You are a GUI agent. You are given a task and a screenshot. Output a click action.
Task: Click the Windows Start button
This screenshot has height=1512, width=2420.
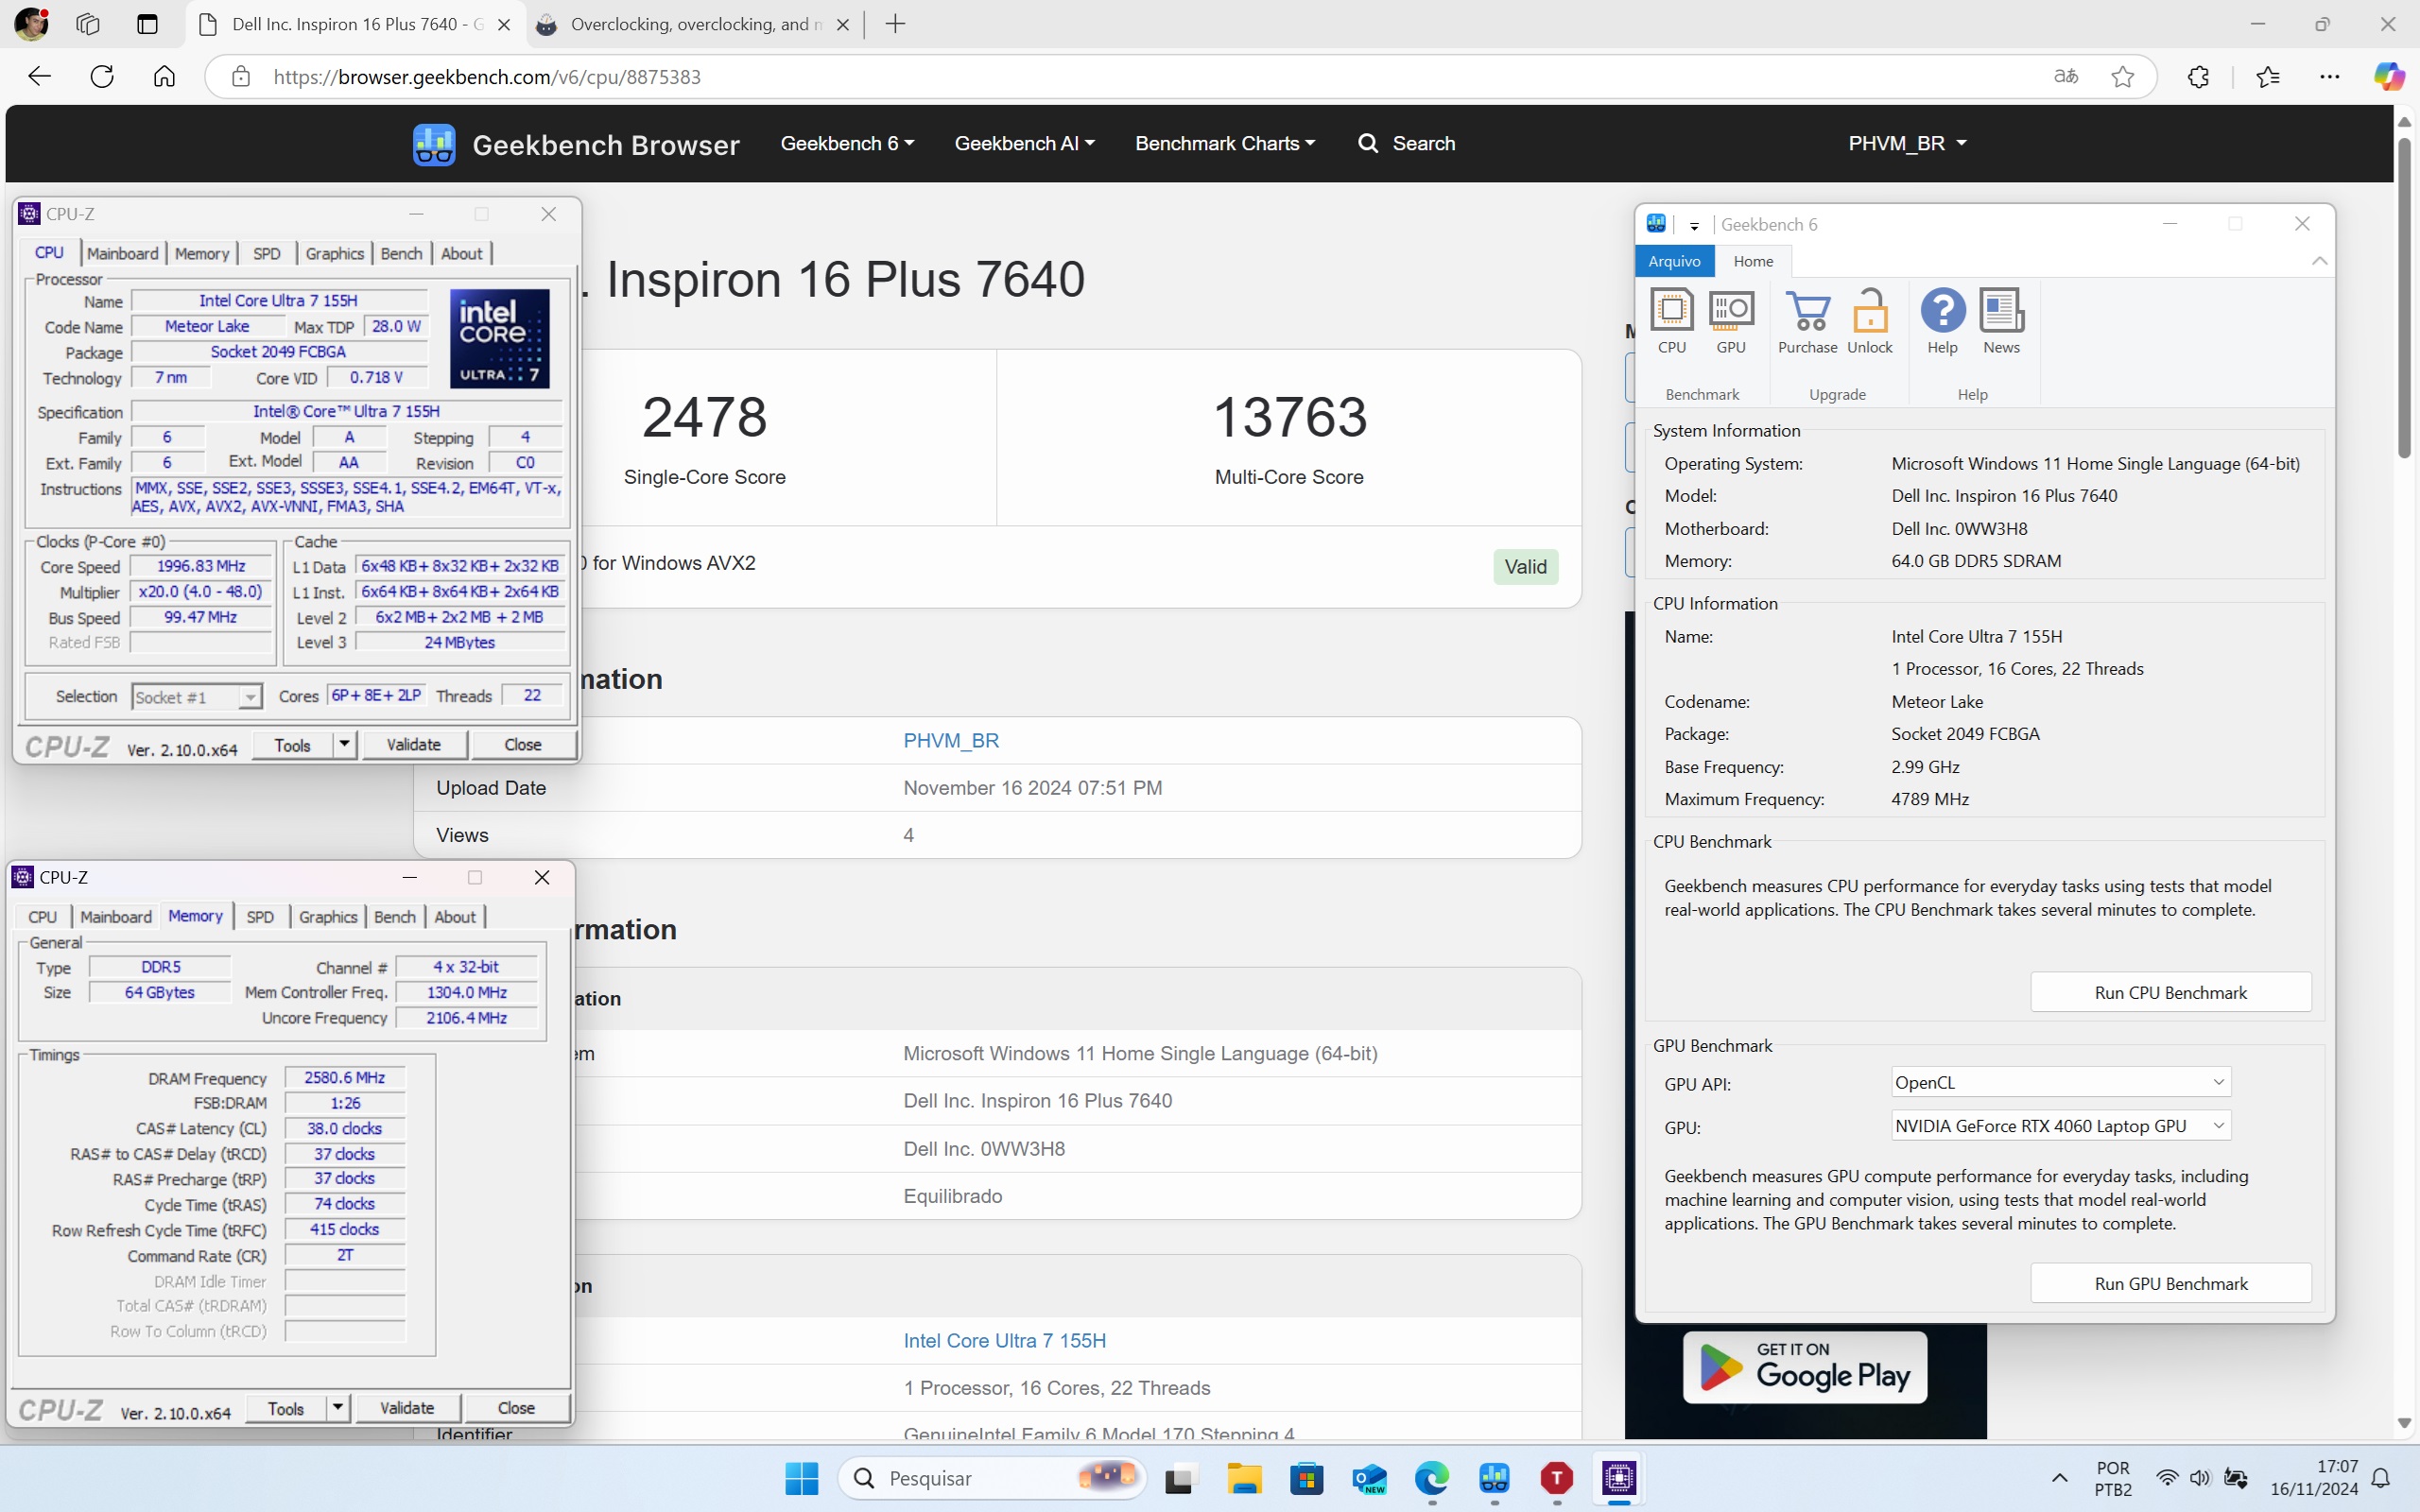[801, 1478]
